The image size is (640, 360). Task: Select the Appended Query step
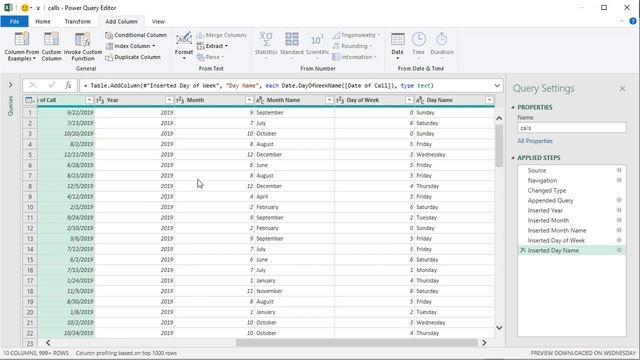click(550, 200)
